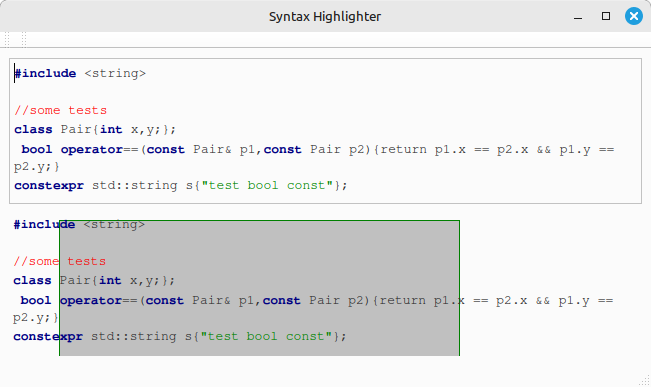Click the "int" keyword in the bordered editor

(x=111, y=130)
